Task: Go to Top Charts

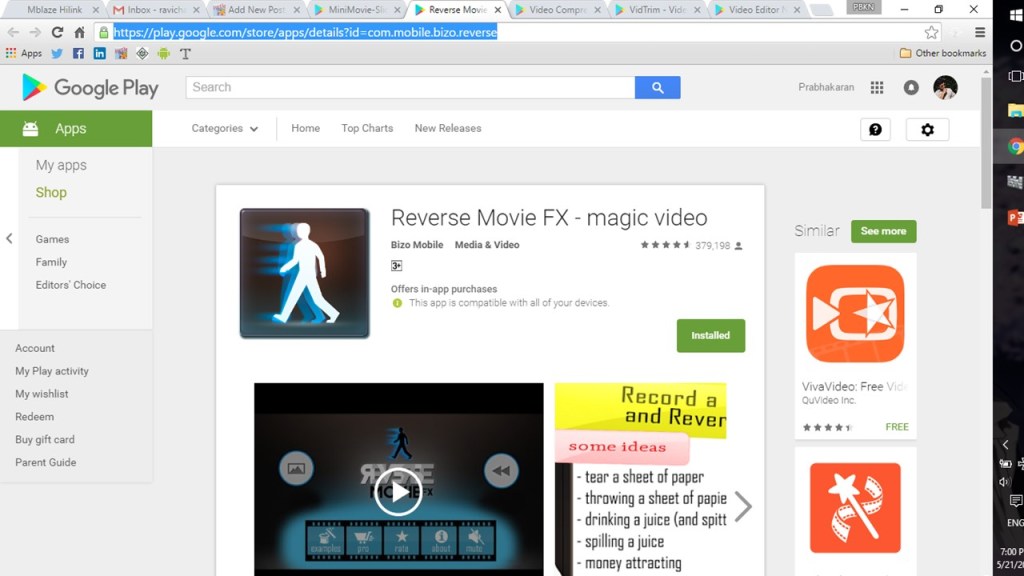Action: point(367,129)
